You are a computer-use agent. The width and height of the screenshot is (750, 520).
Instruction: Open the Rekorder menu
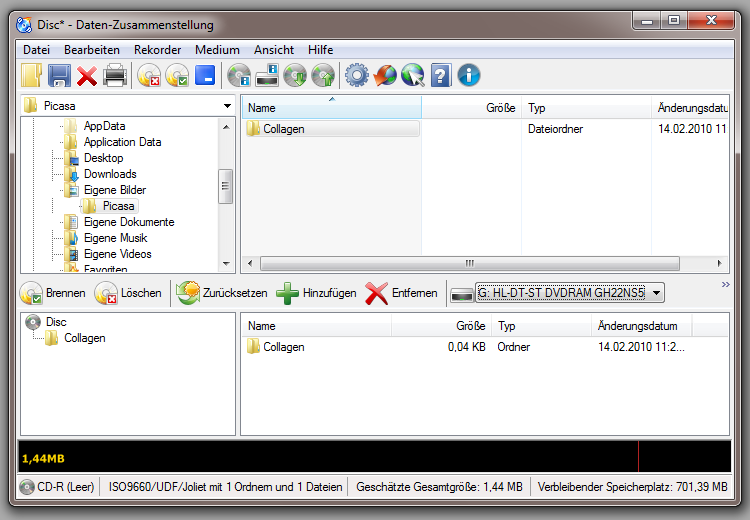click(157, 49)
